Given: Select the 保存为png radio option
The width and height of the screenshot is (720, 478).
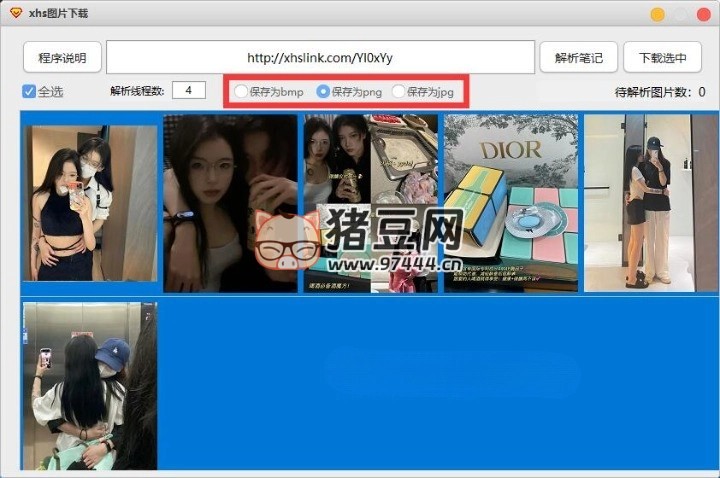Looking at the screenshot, I should [323, 92].
